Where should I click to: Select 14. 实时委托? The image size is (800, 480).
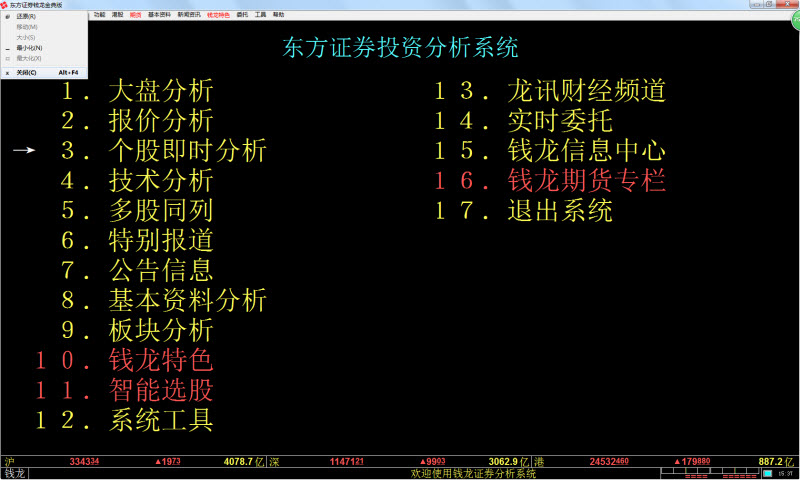(523, 121)
